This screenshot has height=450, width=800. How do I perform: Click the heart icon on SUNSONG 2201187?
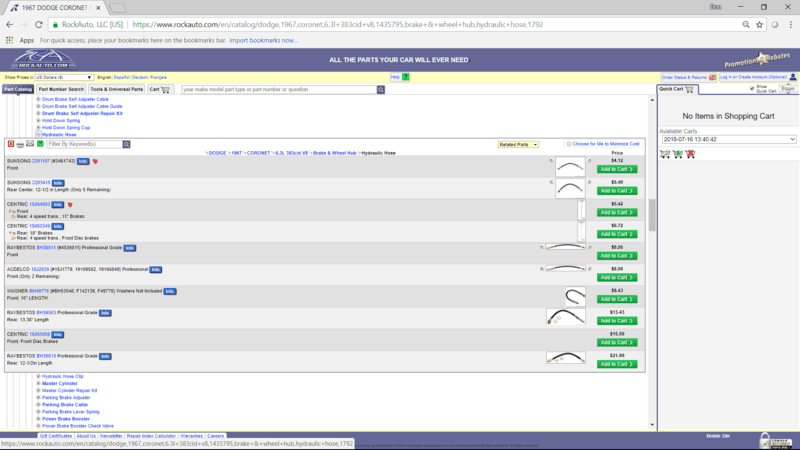95,161
